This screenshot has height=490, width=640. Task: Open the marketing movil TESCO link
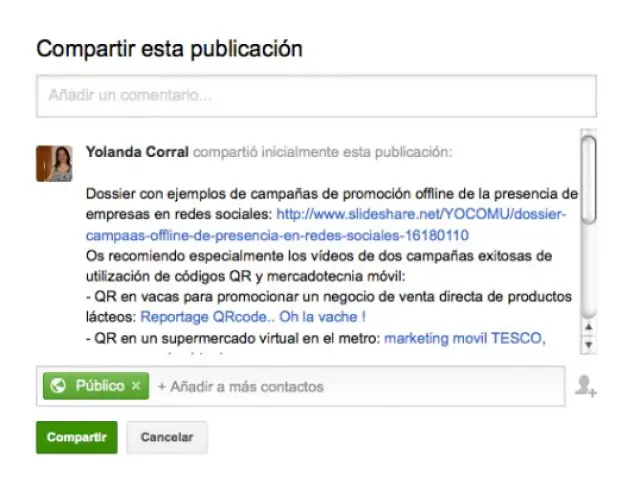(464, 338)
